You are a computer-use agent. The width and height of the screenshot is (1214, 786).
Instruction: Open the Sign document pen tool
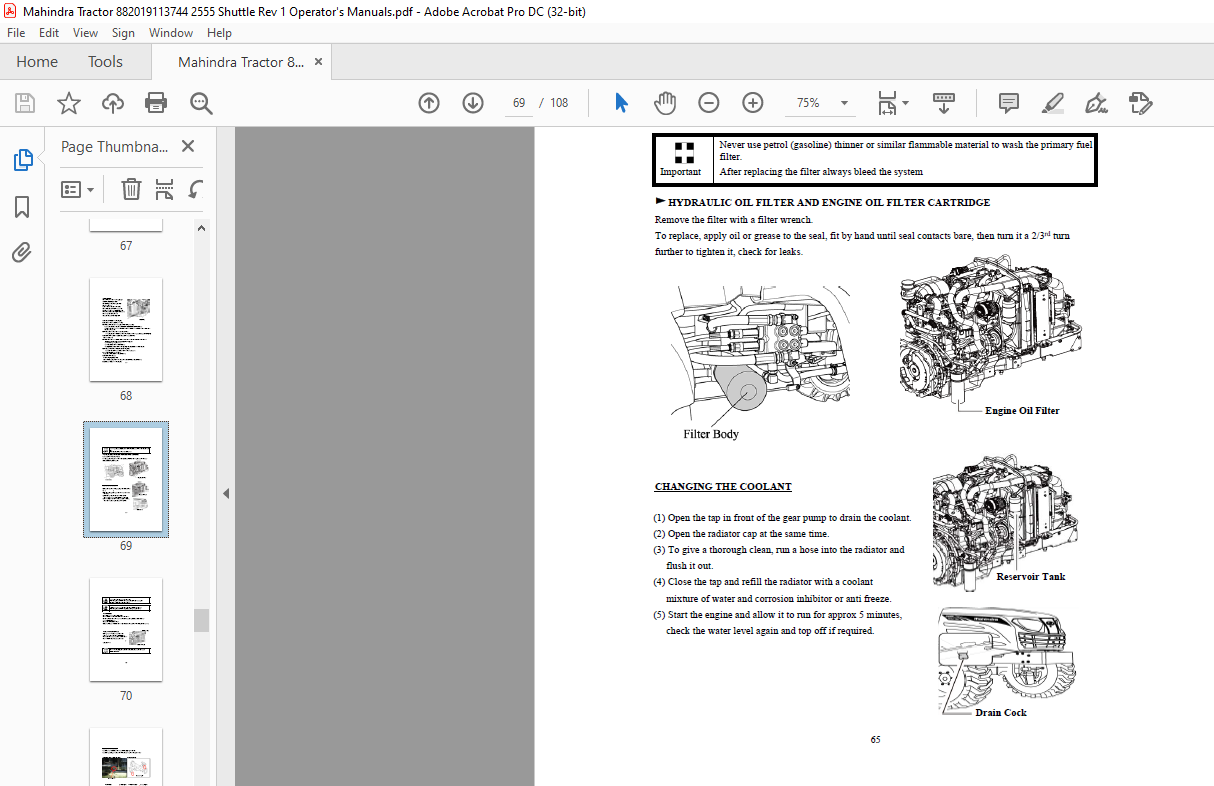(1096, 103)
